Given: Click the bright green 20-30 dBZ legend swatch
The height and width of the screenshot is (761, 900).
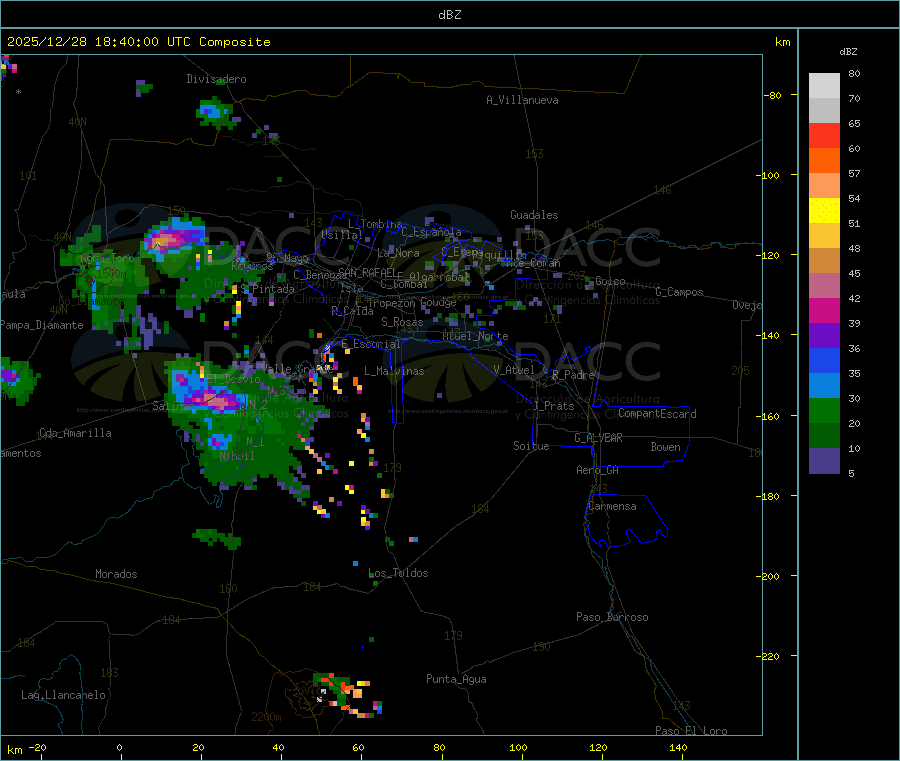Looking at the screenshot, I should pyautogui.click(x=824, y=410).
